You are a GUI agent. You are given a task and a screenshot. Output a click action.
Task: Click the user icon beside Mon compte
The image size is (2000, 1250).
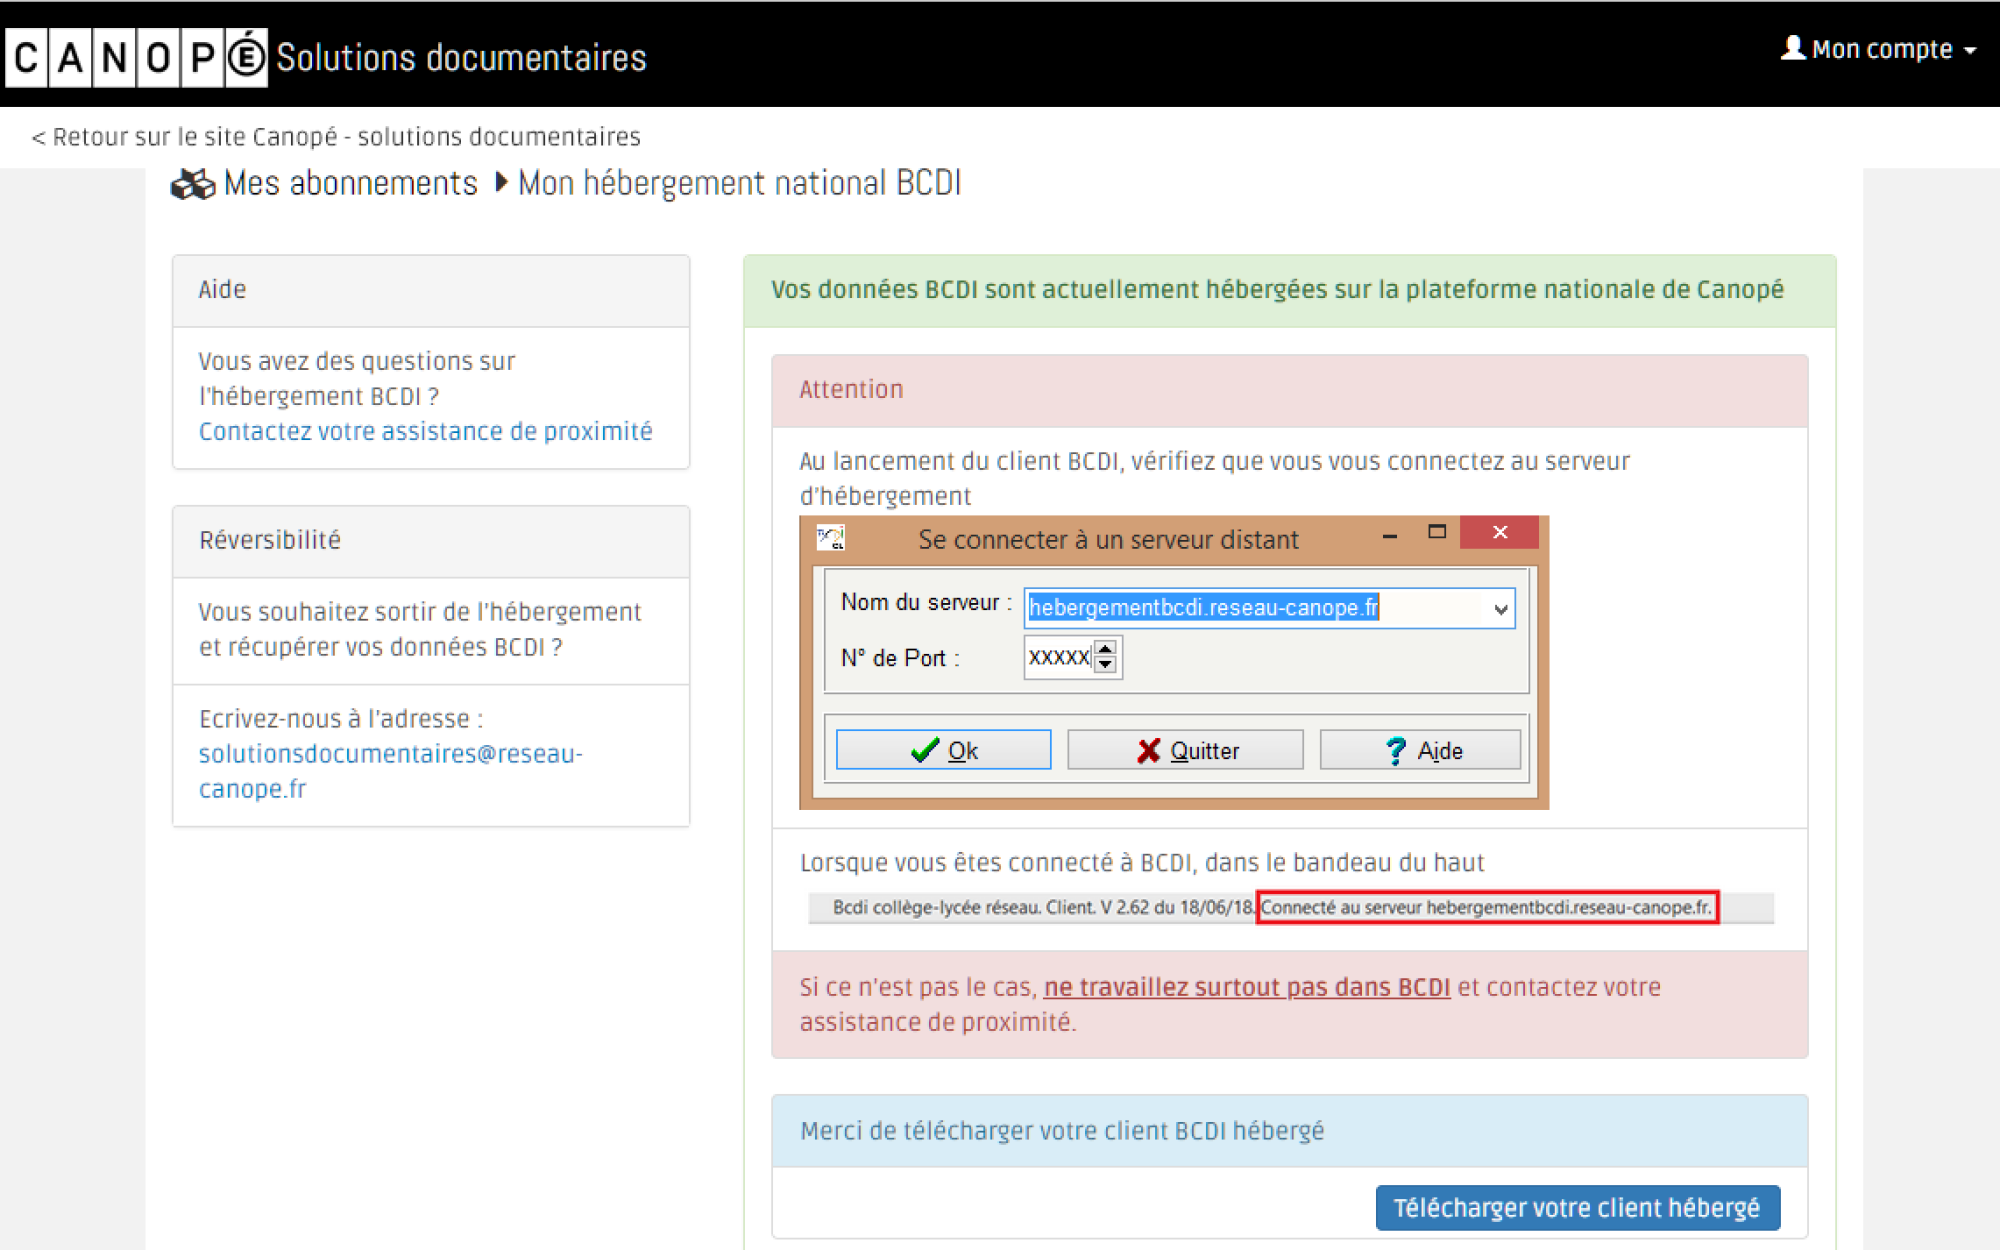coord(1793,48)
